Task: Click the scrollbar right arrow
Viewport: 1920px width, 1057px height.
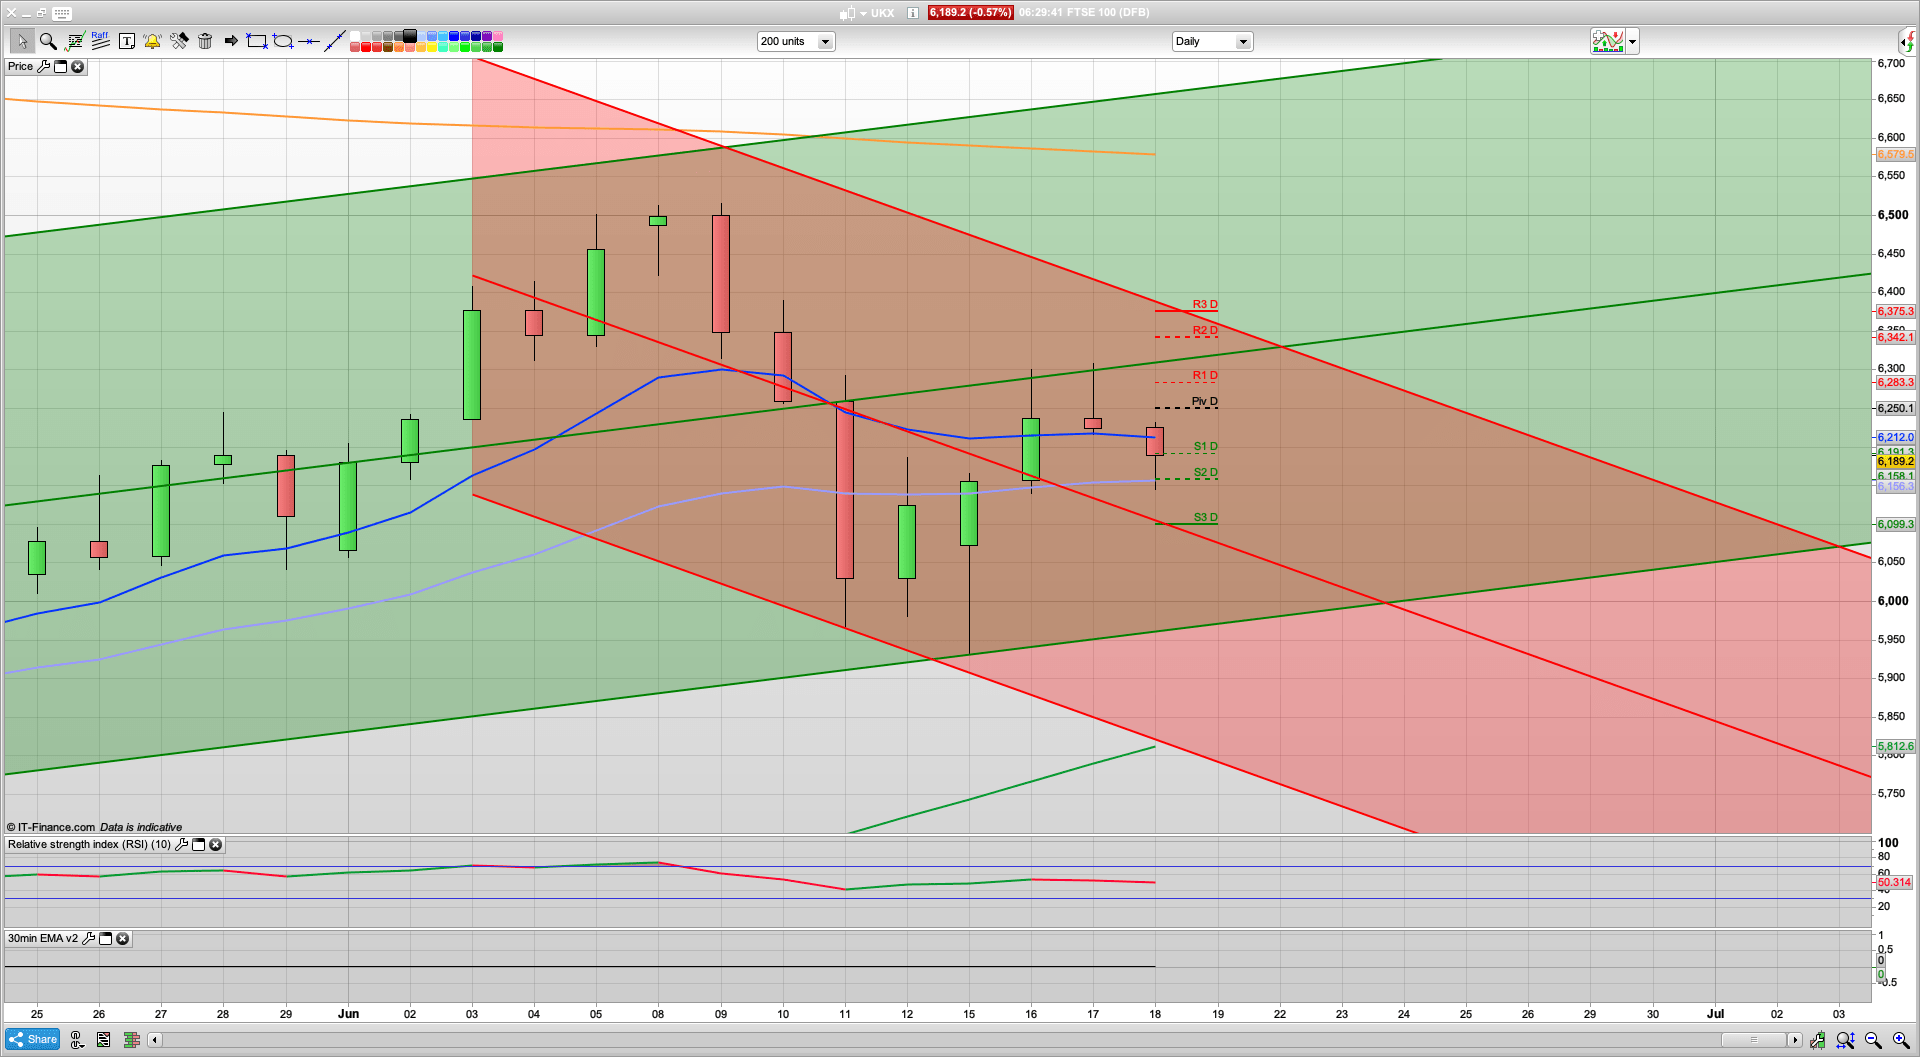Action: coord(1795,1040)
